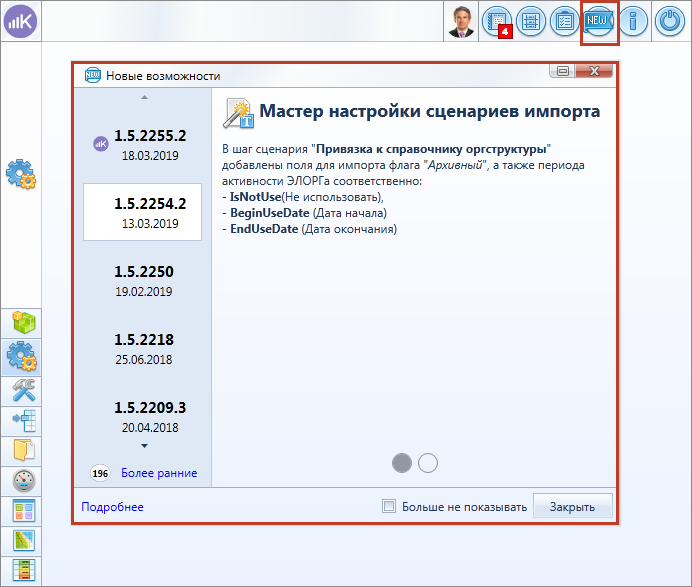Select version 1.5.2250 entry
Viewport: 692px width, 587px height.
click(143, 280)
